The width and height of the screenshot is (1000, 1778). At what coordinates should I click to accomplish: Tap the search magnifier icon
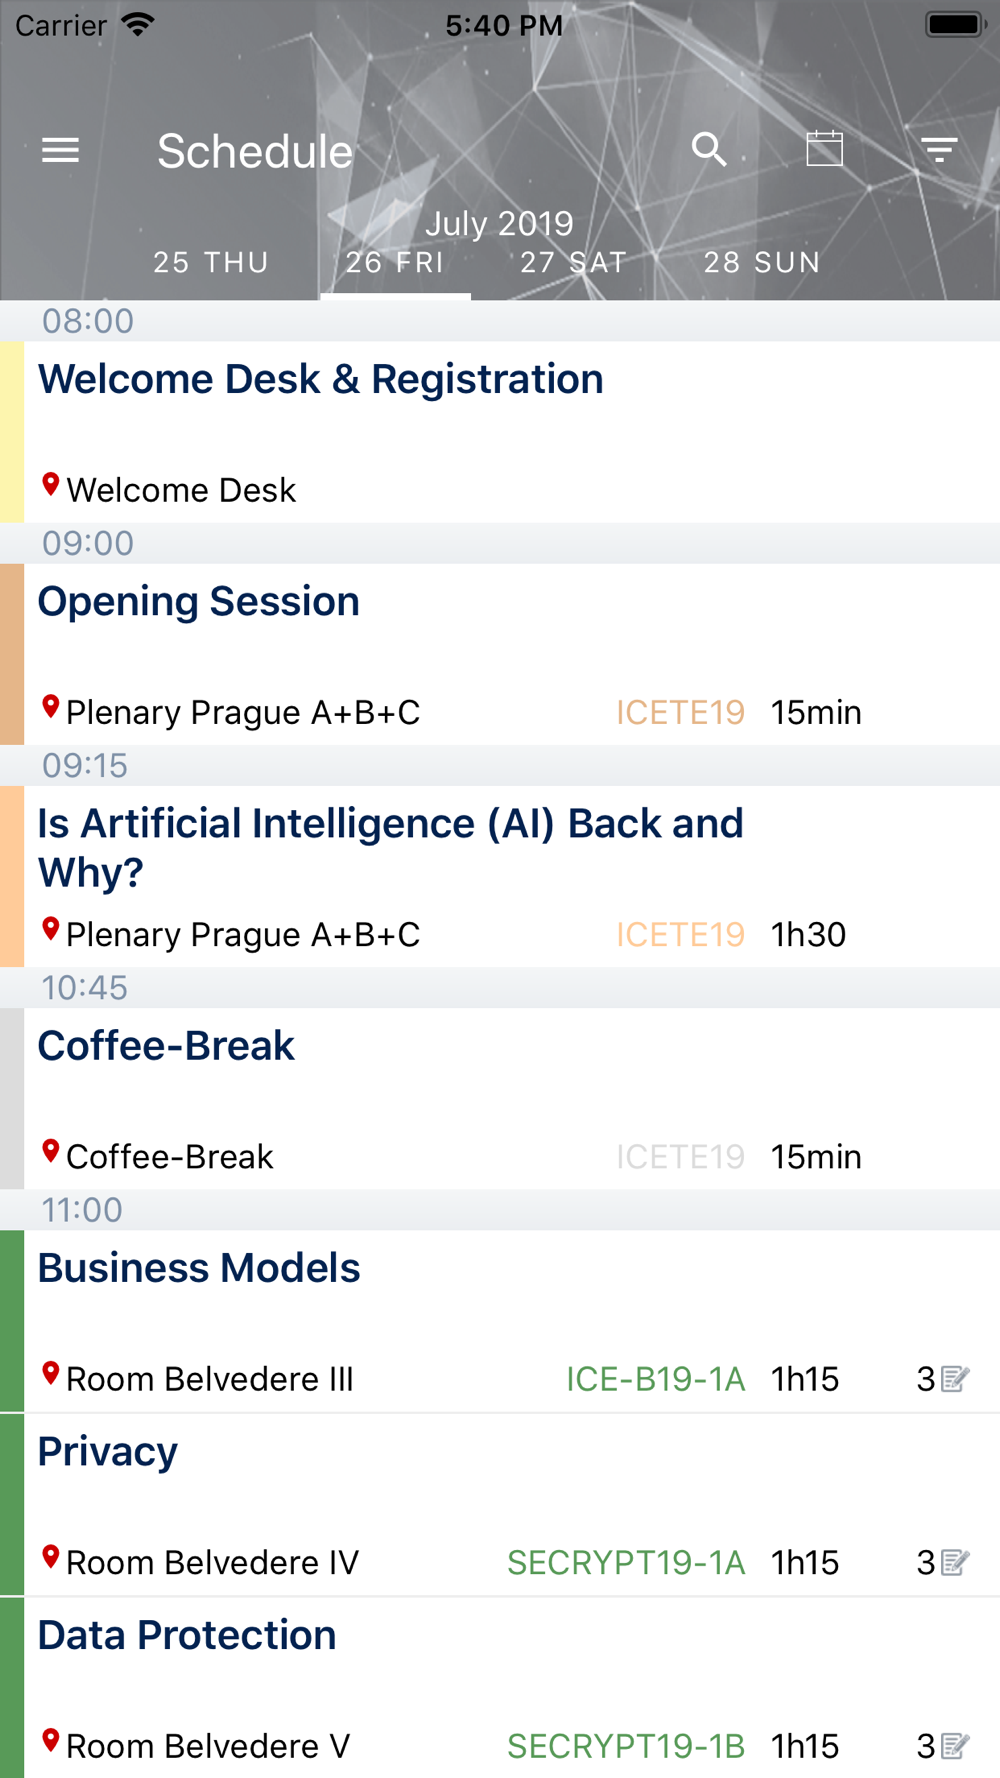pyautogui.click(x=709, y=149)
